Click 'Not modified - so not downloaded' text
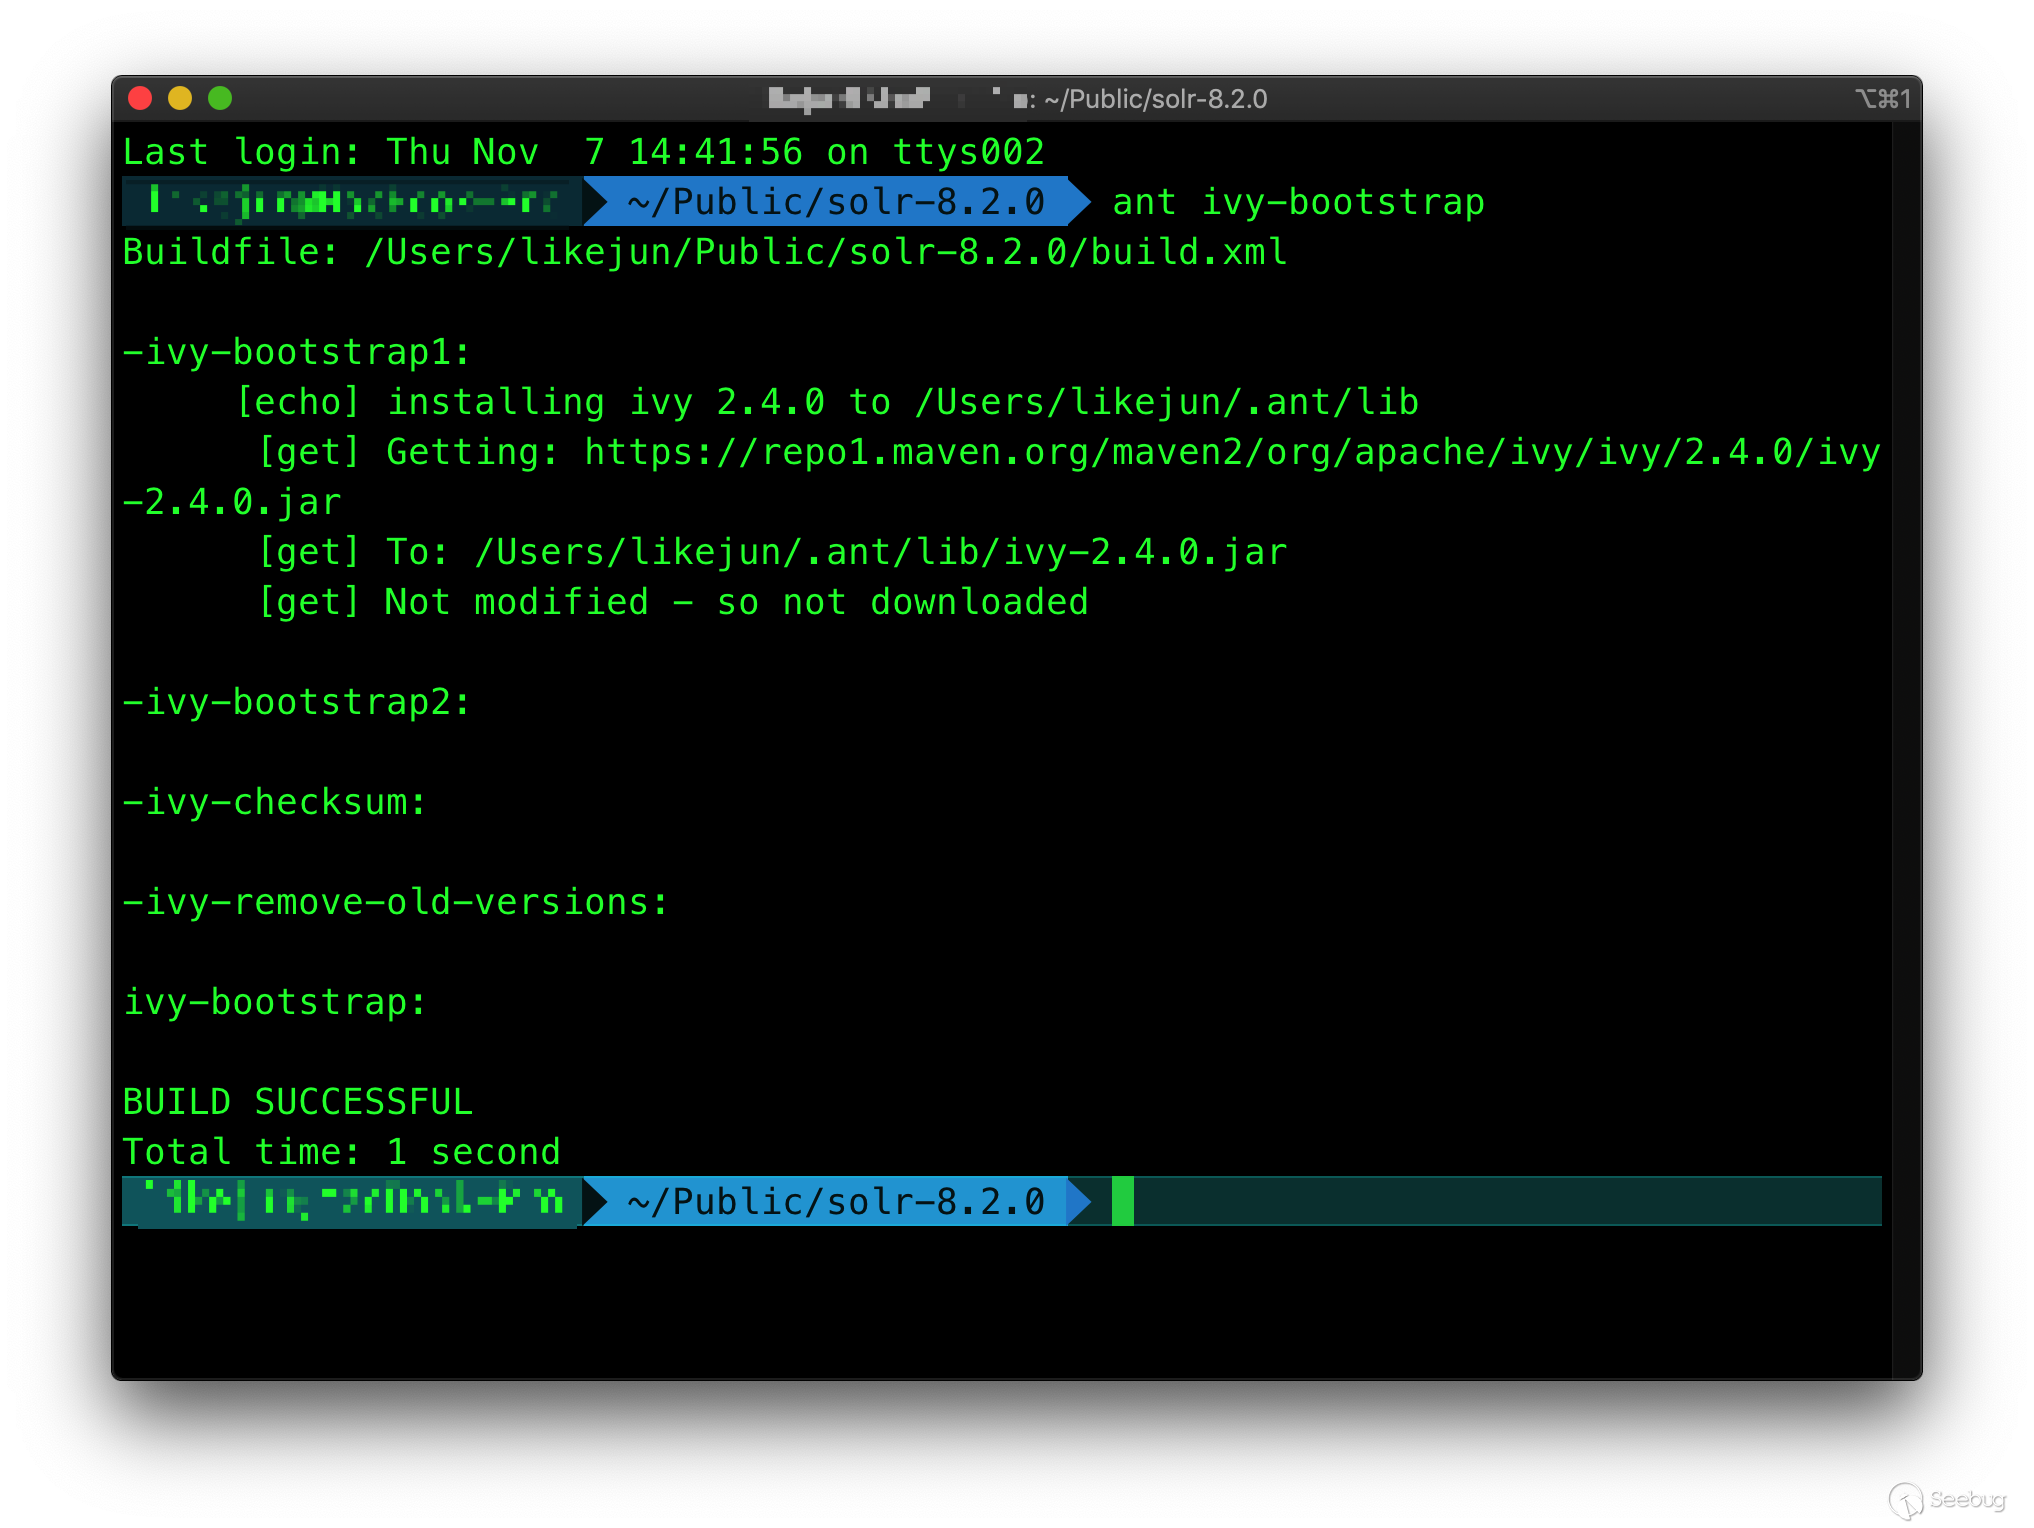The height and width of the screenshot is (1528, 2034). coord(736,602)
